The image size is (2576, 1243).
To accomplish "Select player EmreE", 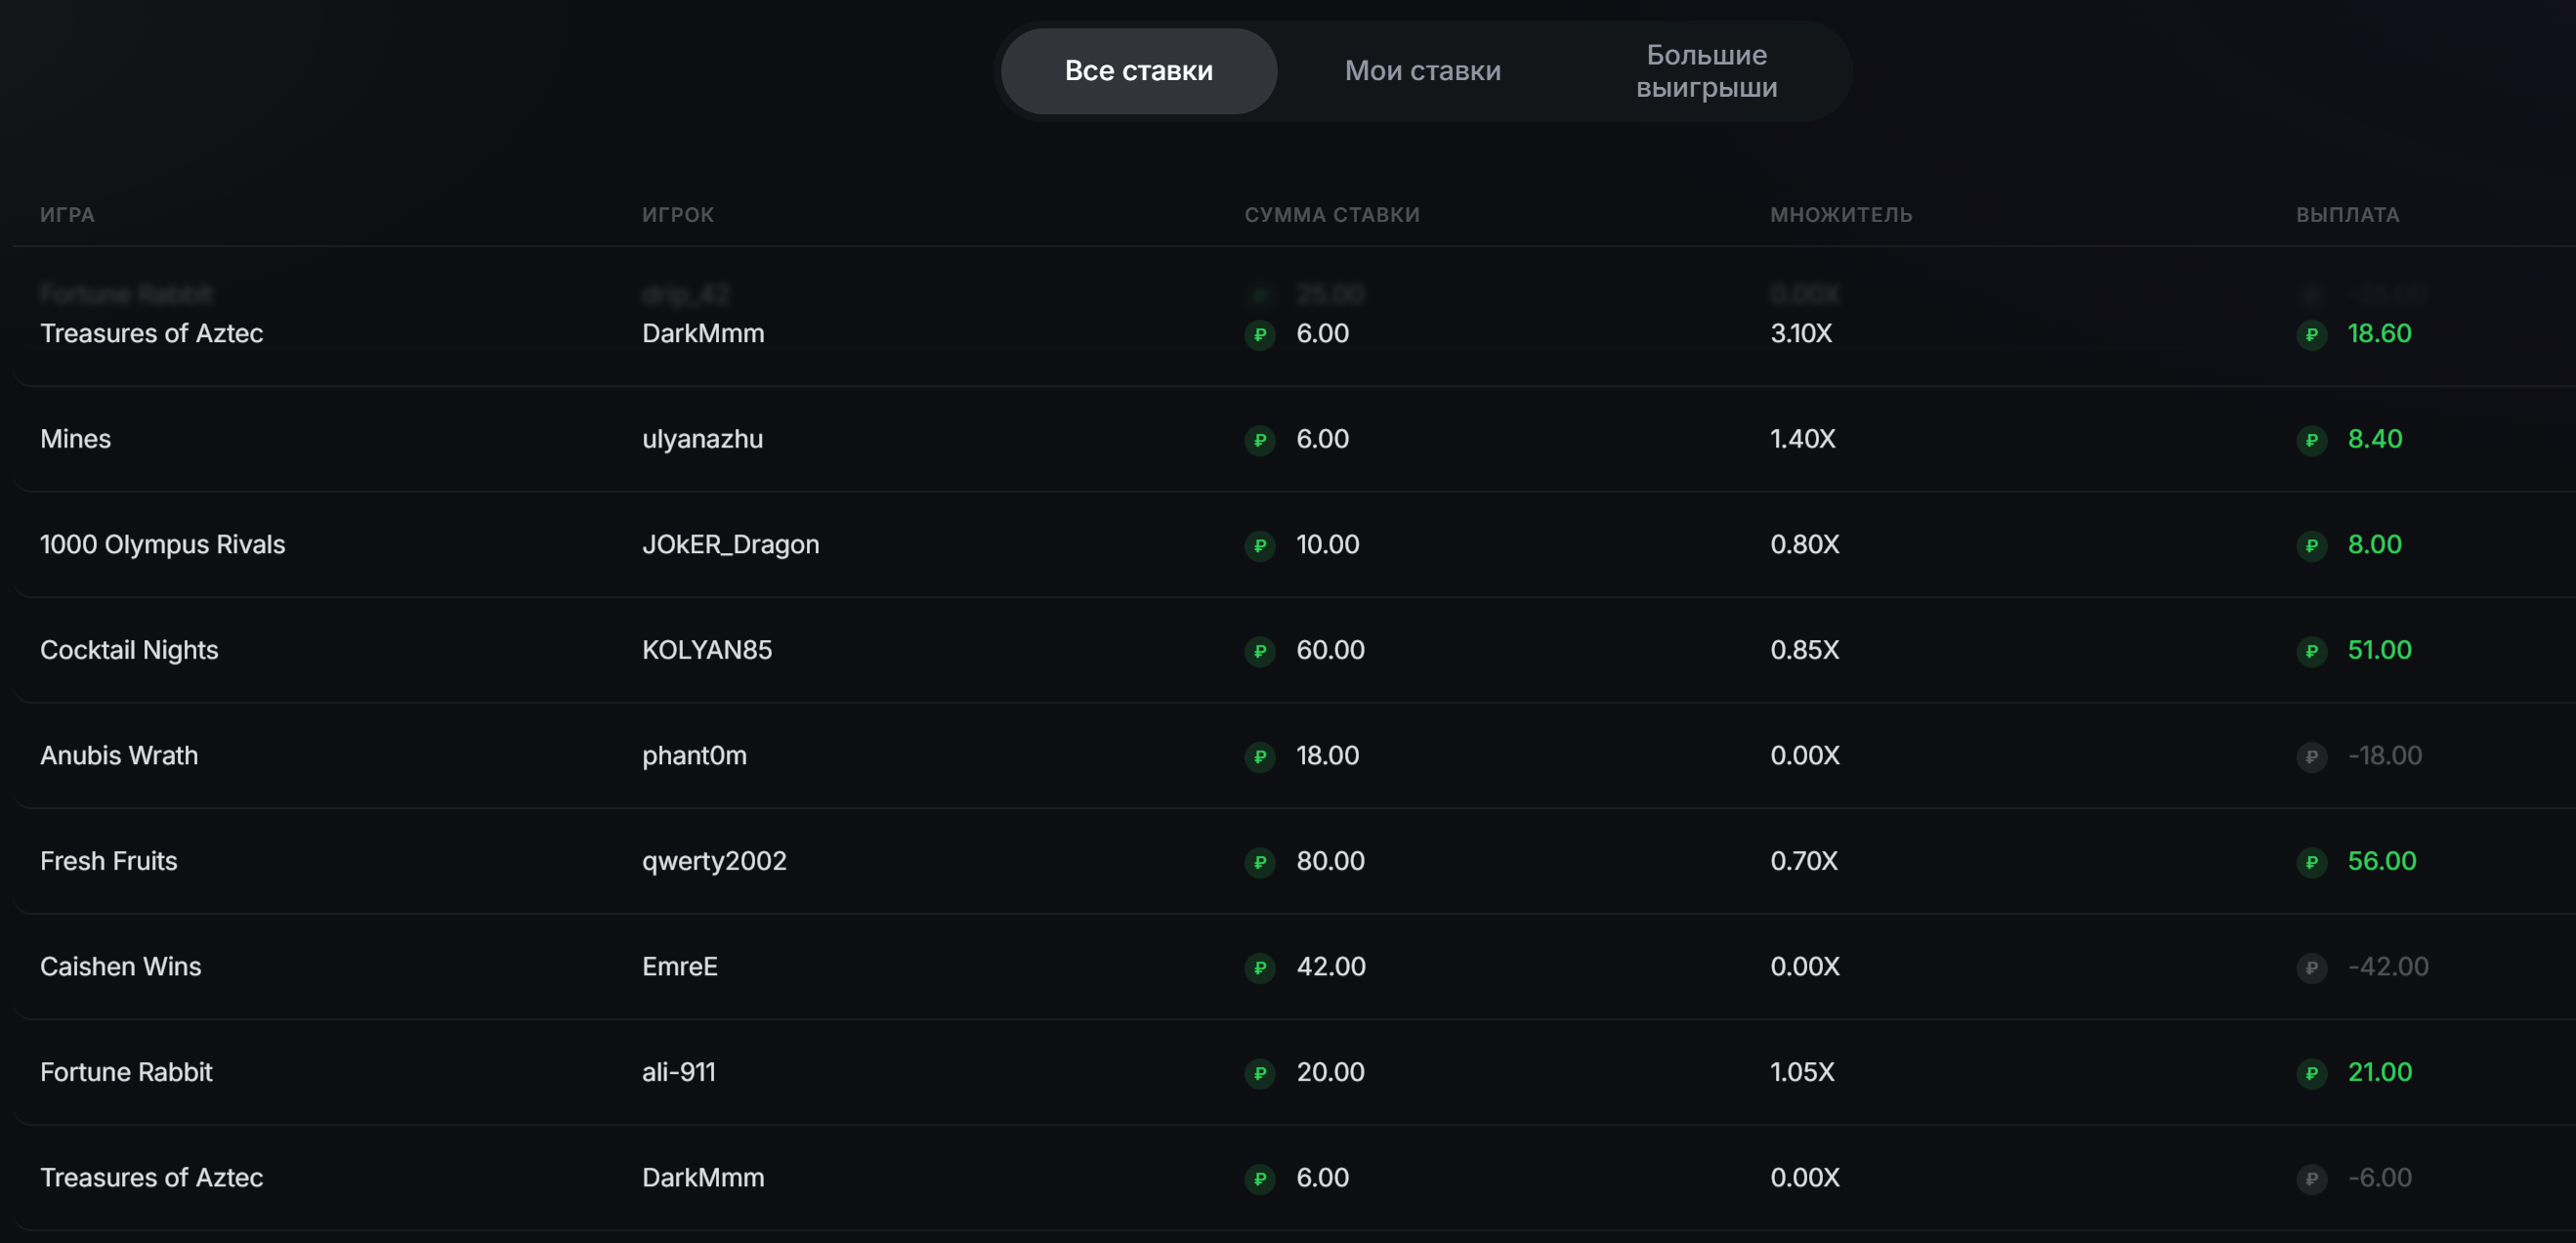I will [x=679, y=966].
